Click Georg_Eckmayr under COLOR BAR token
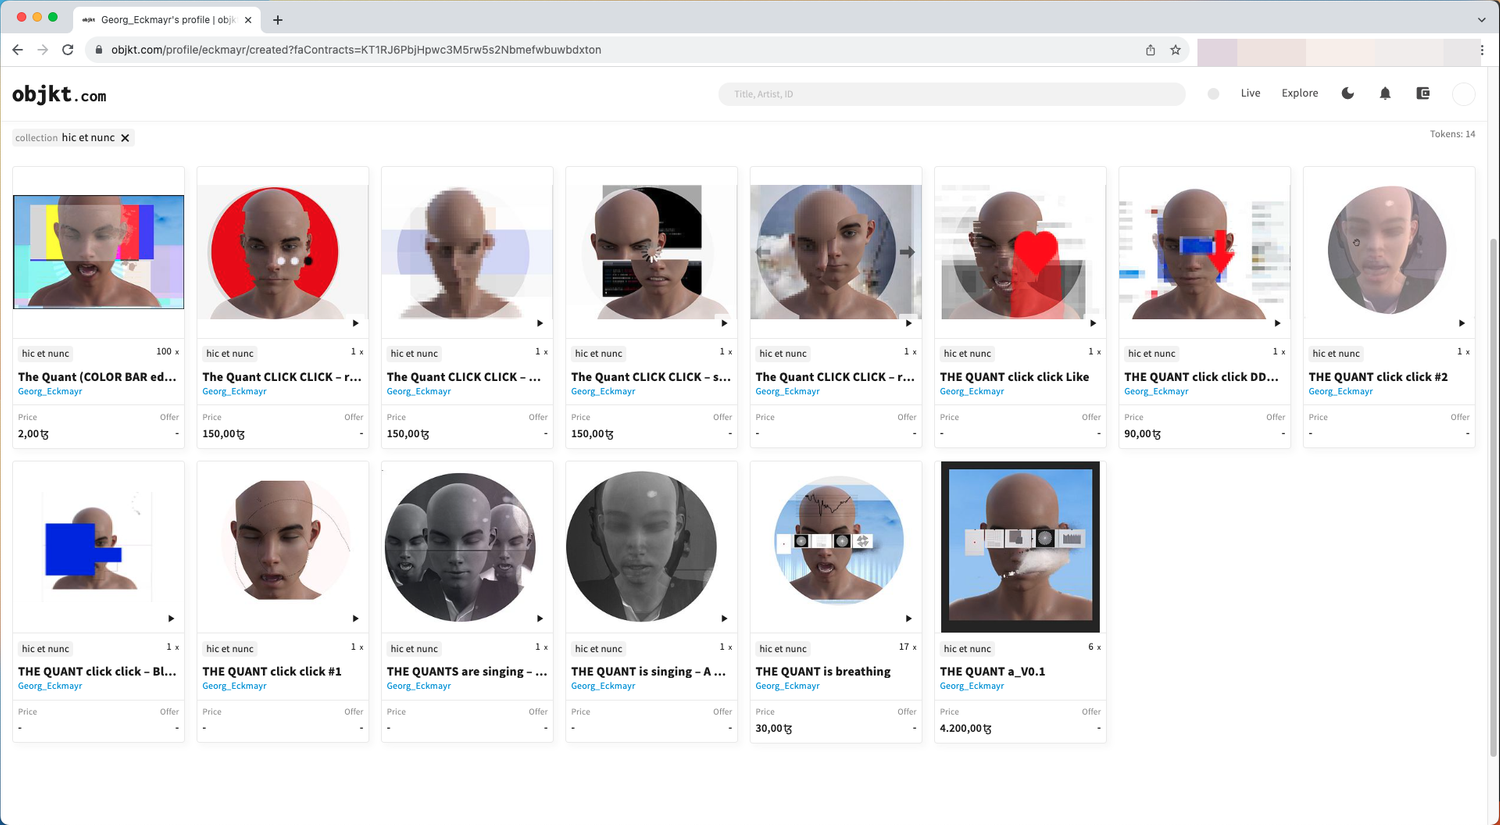The width and height of the screenshot is (1500, 825). [50, 391]
